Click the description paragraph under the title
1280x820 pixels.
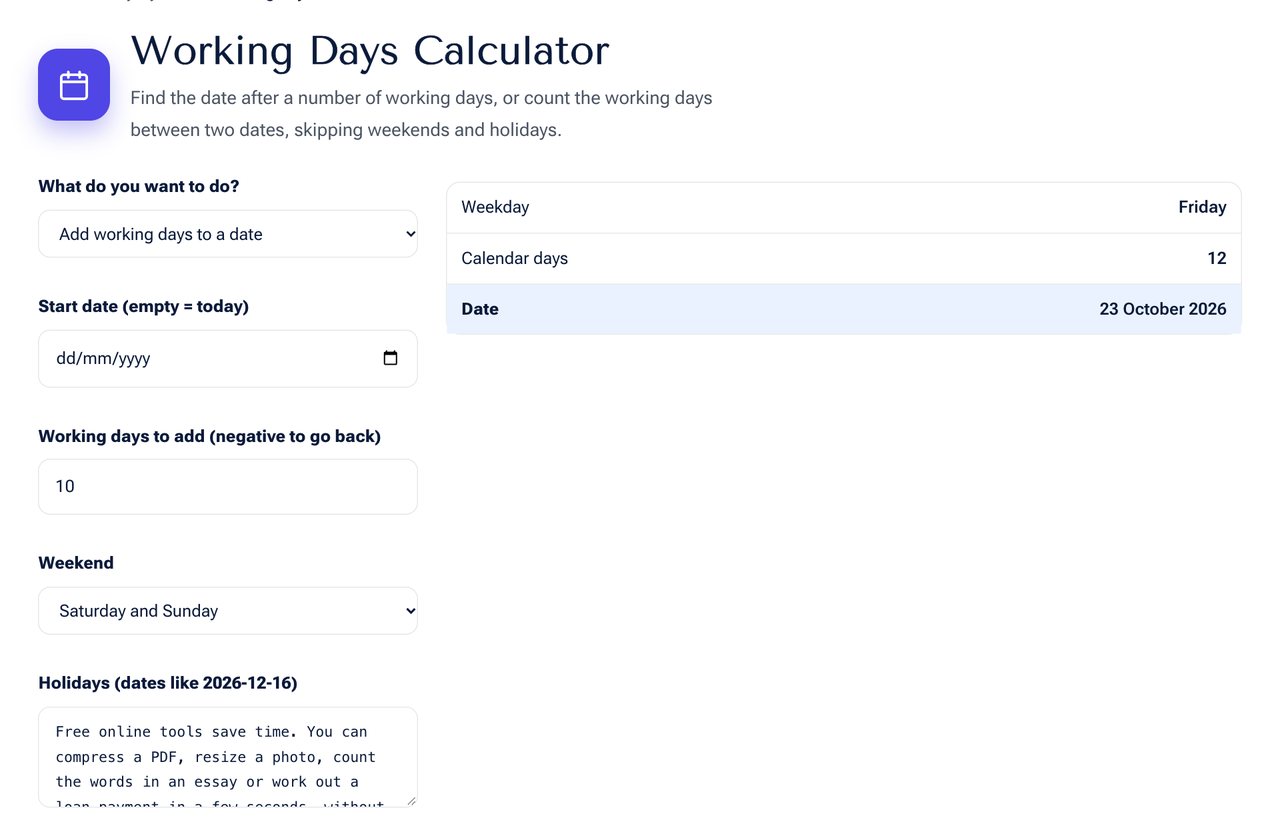coord(421,114)
